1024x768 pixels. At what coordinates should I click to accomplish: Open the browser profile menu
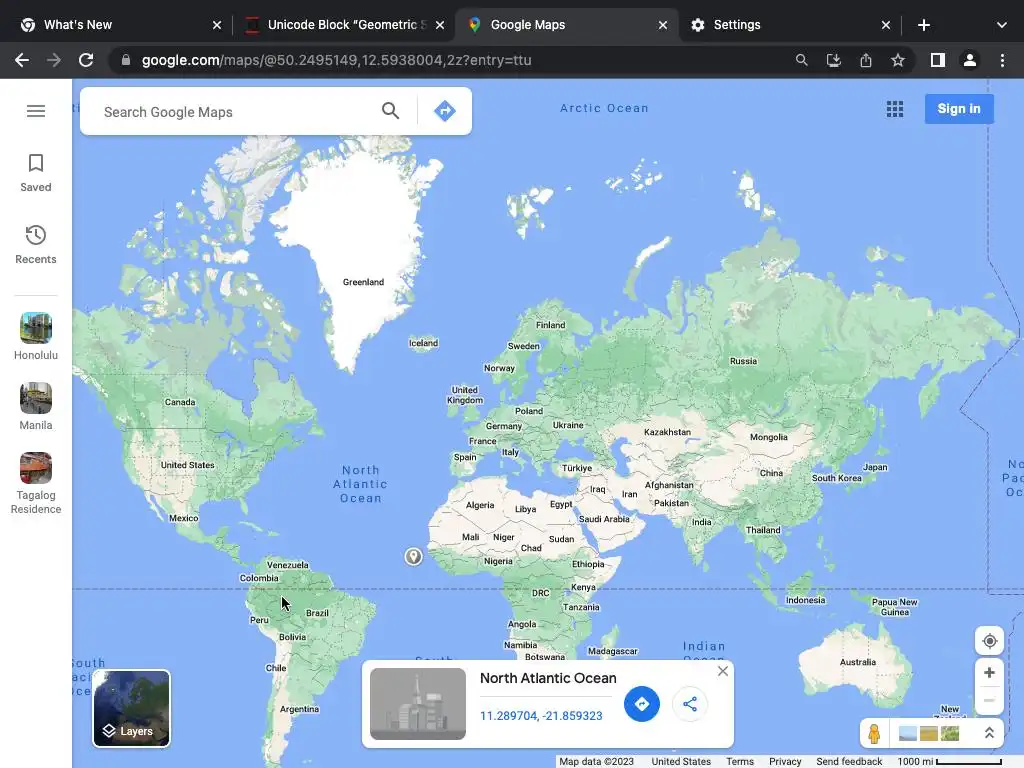click(x=970, y=60)
